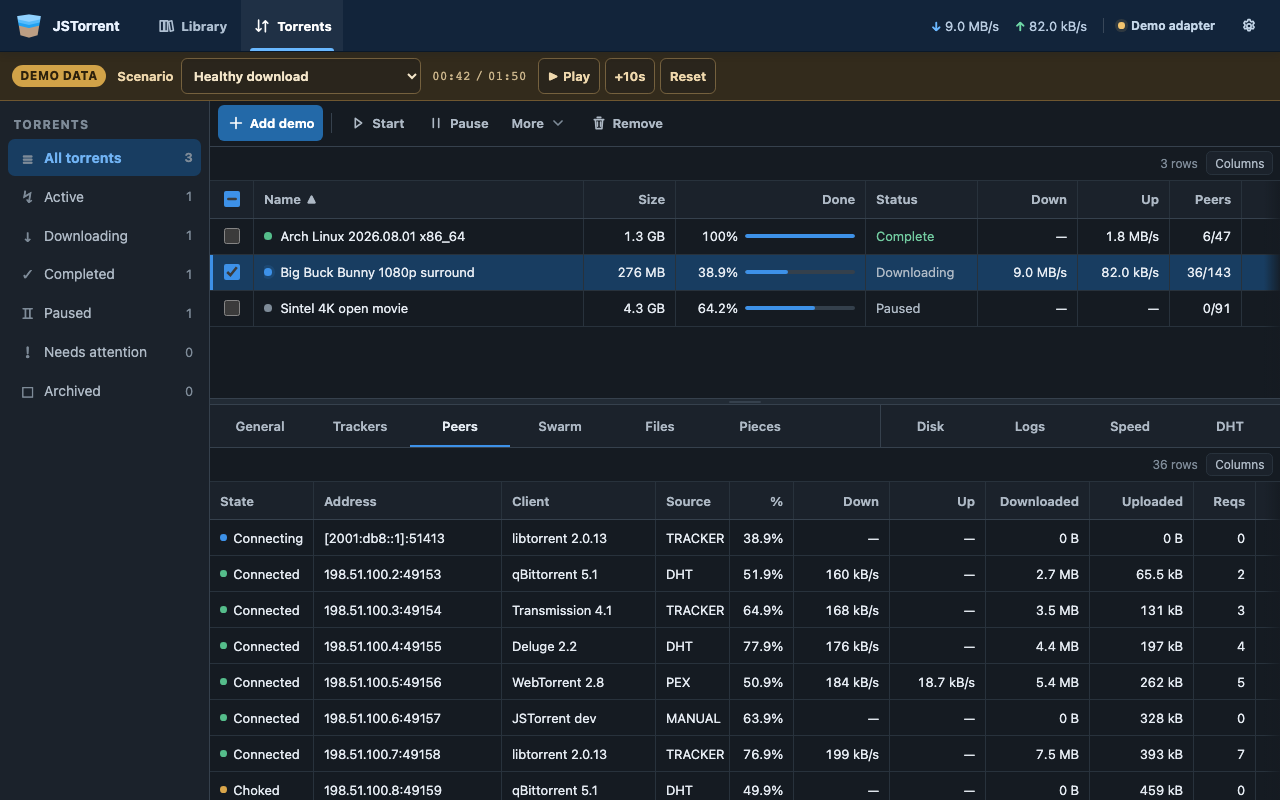Click the trash icon on Remove

[x=599, y=123]
